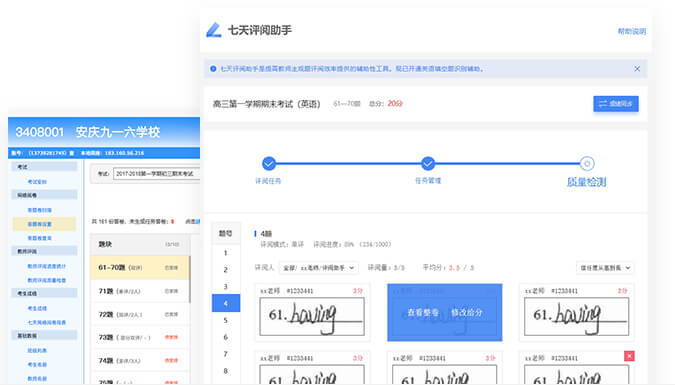Select question number 3 in the 题号 list

click(x=226, y=287)
